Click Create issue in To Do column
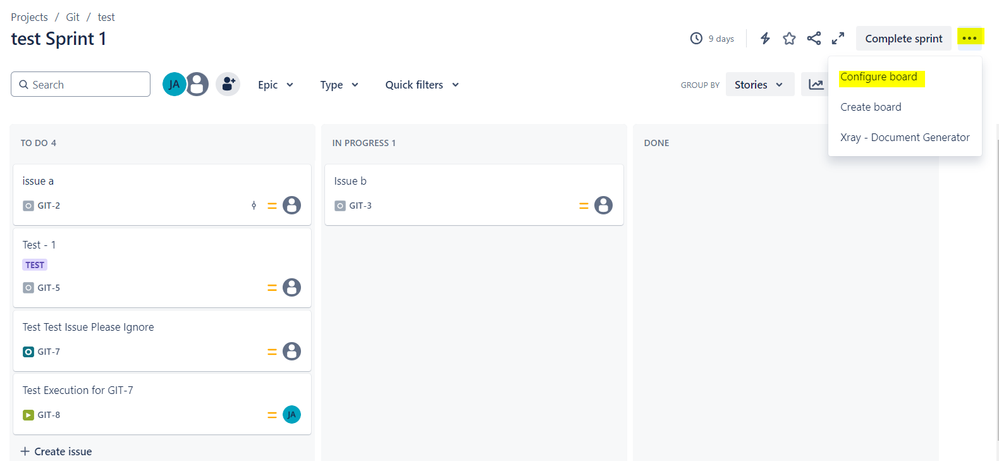Image resolution: width=999 pixels, height=461 pixels. [56, 451]
